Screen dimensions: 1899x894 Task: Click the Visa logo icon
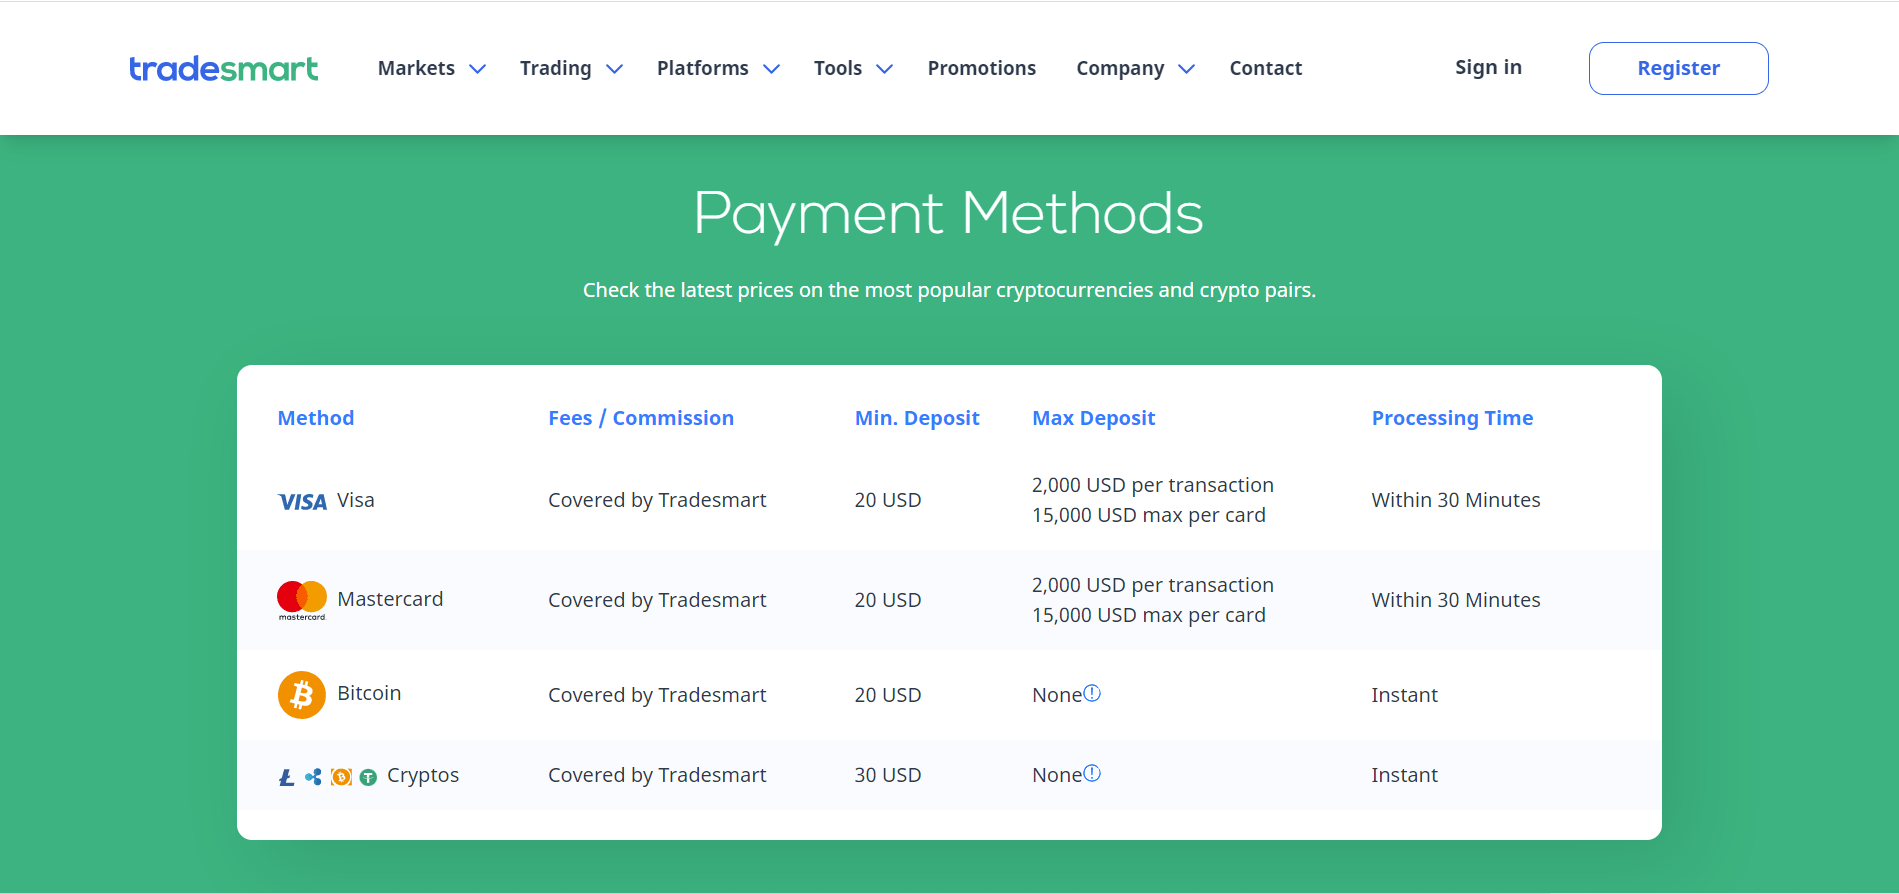pyautogui.click(x=302, y=502)
